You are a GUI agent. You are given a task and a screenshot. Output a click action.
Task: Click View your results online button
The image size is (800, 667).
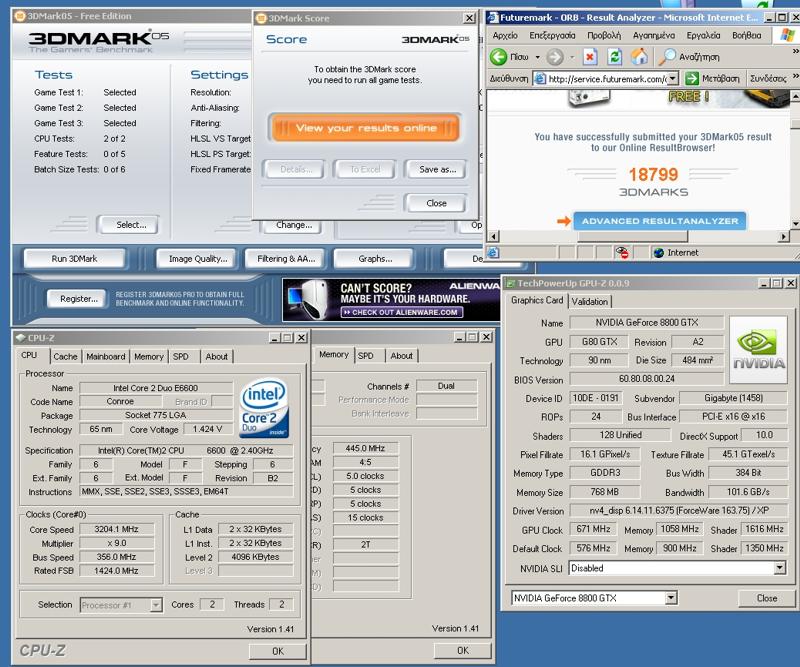366,128
